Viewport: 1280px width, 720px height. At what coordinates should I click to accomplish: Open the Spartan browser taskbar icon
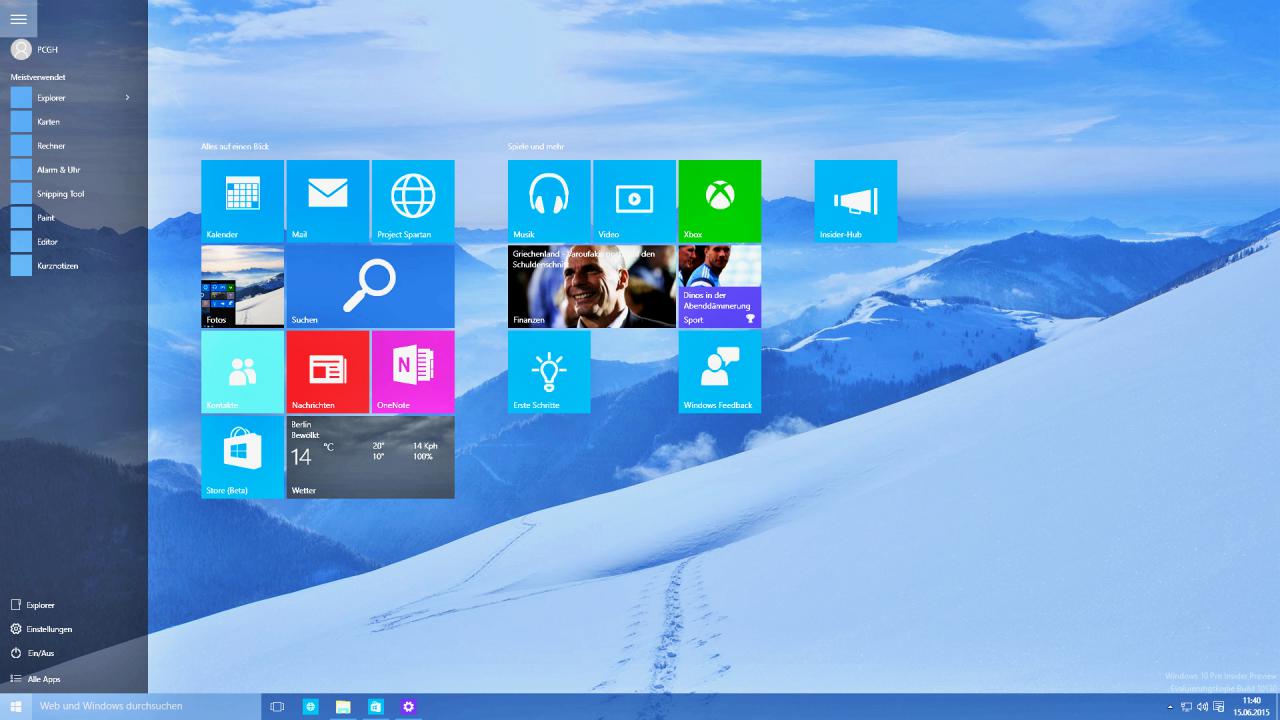click(311, 707)
